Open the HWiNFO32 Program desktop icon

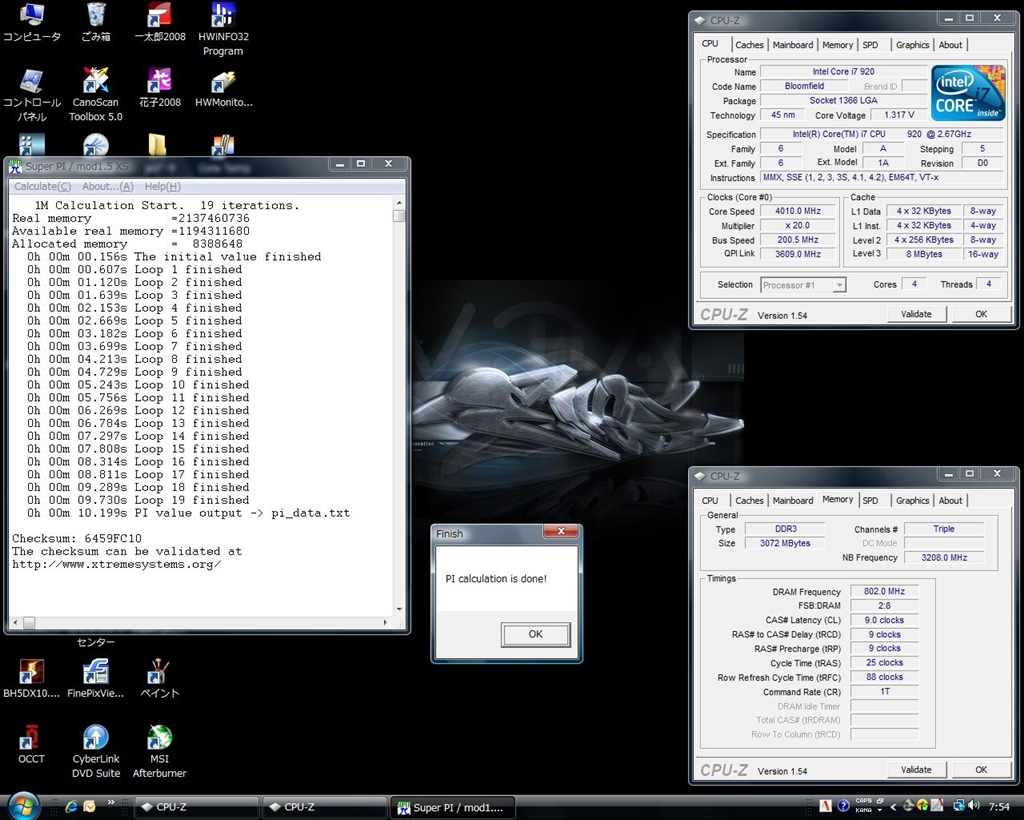pos(223,17)
